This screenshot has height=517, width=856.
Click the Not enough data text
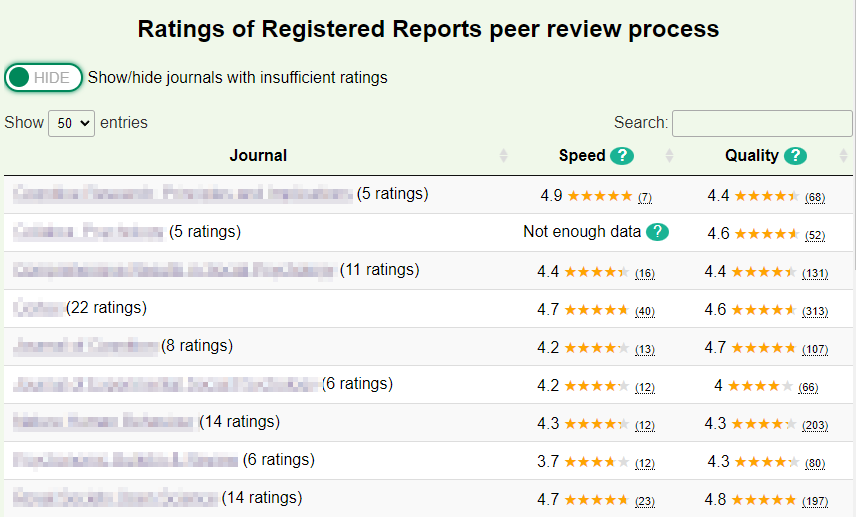tap(582, 232)
